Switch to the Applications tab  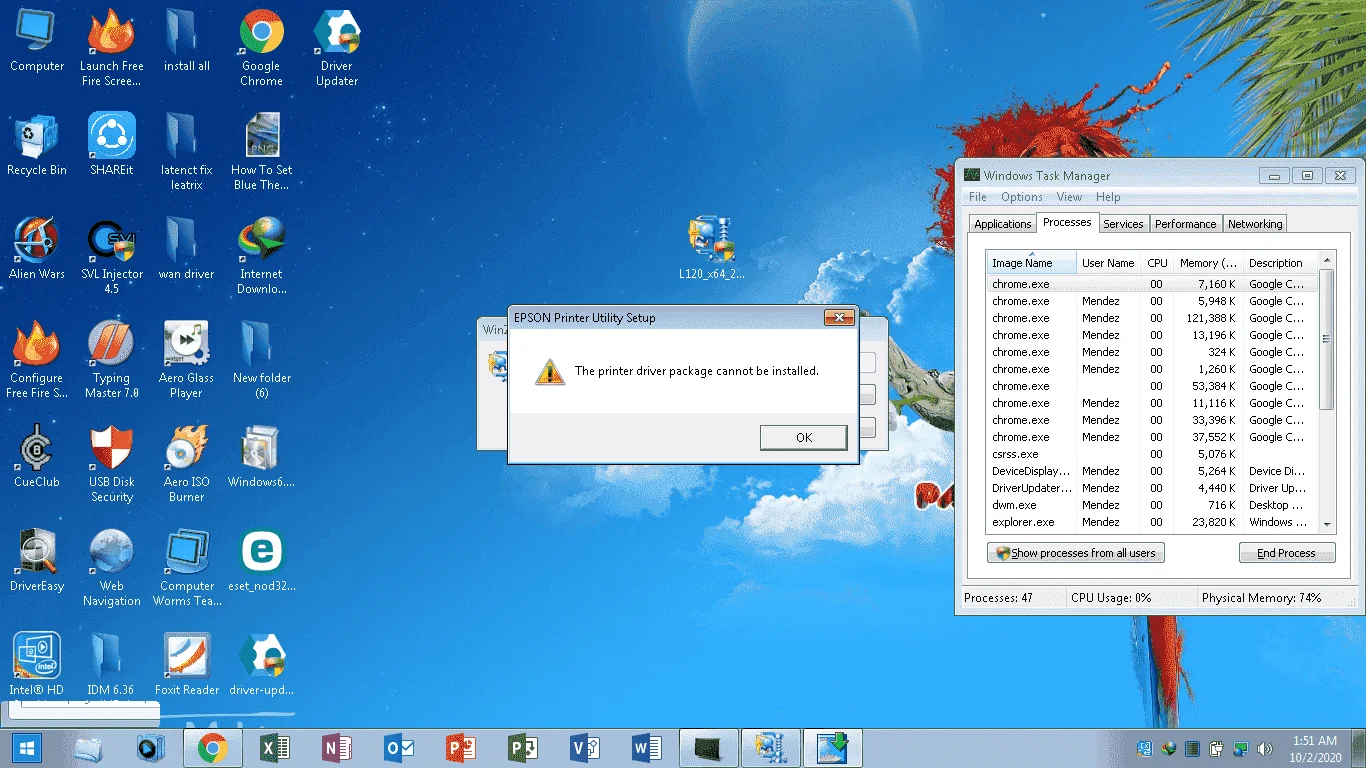pos(1002,224)
